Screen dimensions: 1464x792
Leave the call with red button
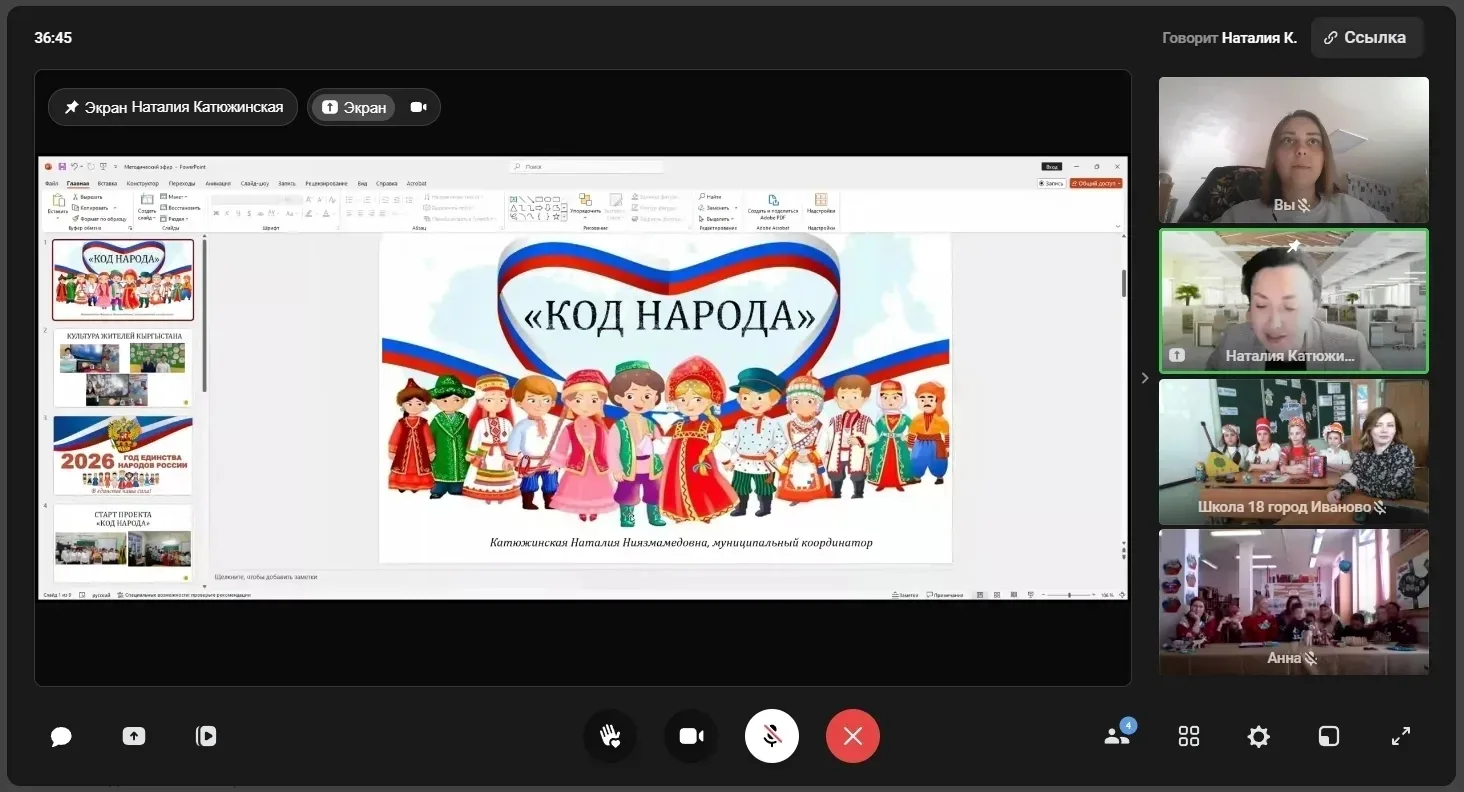coord(853,737)
